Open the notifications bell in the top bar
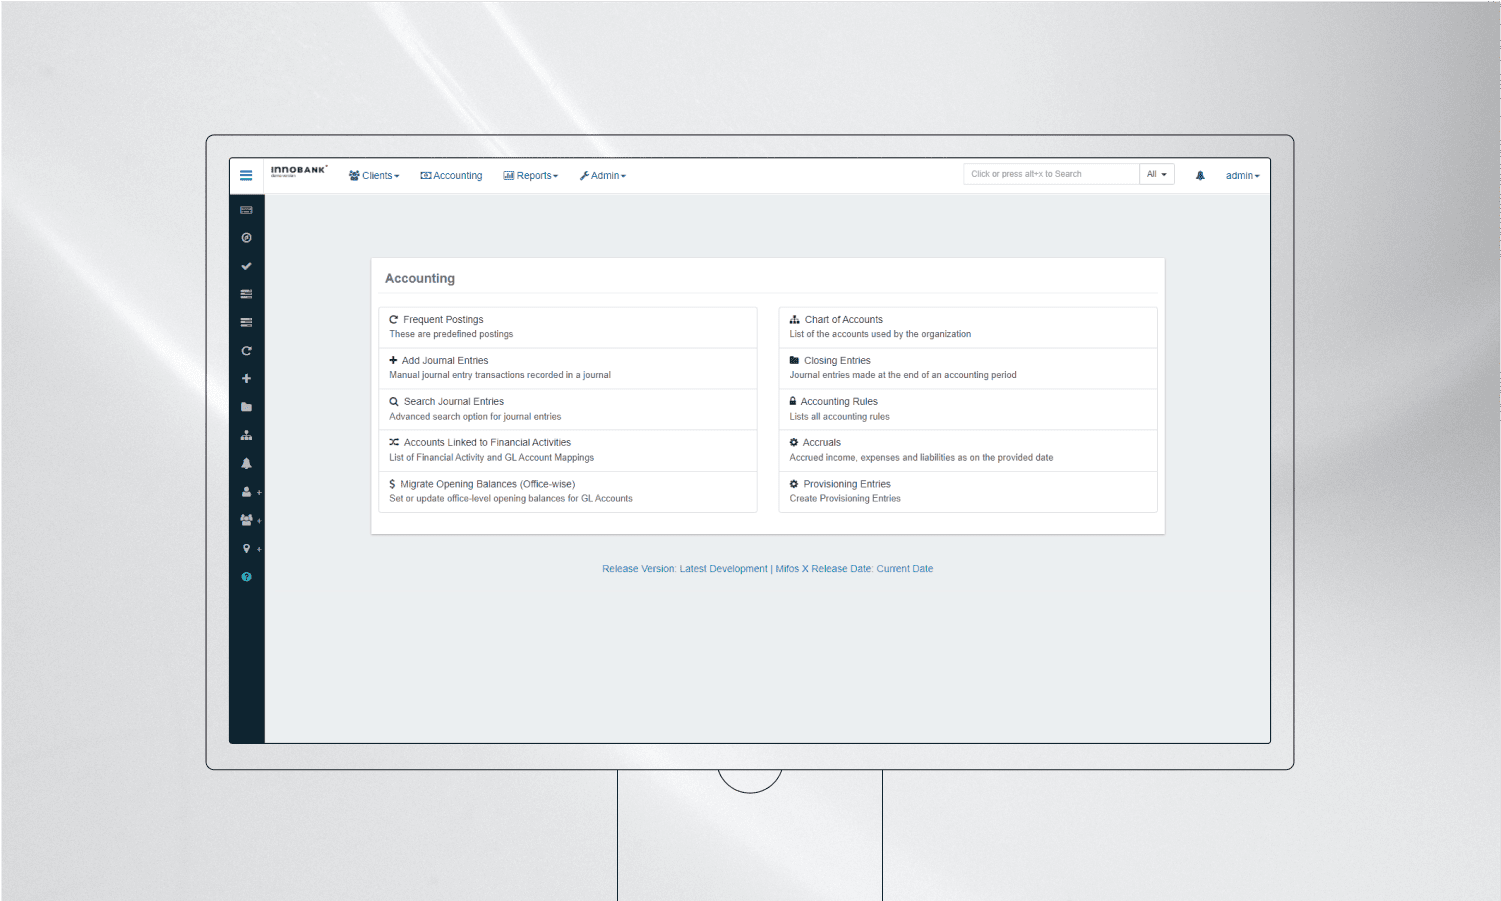 [x=1200, y=175]
